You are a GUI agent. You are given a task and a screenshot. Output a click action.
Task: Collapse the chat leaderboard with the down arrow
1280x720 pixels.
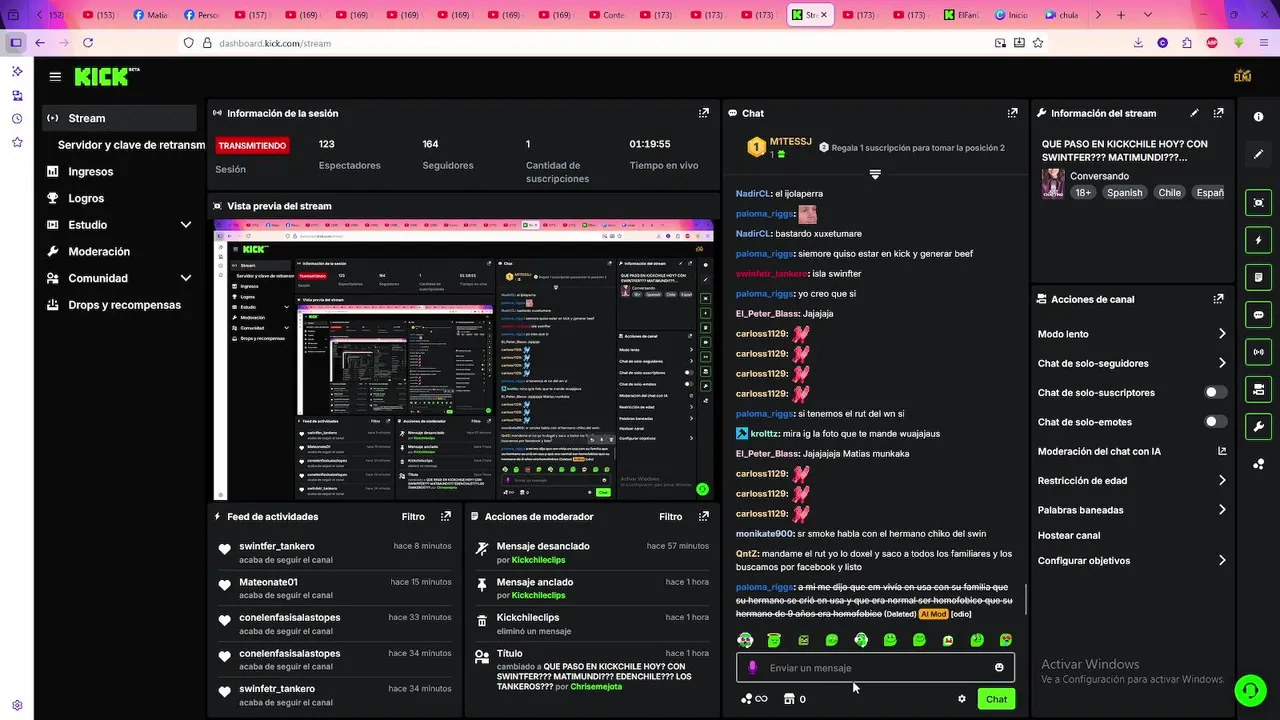[875, 174]
